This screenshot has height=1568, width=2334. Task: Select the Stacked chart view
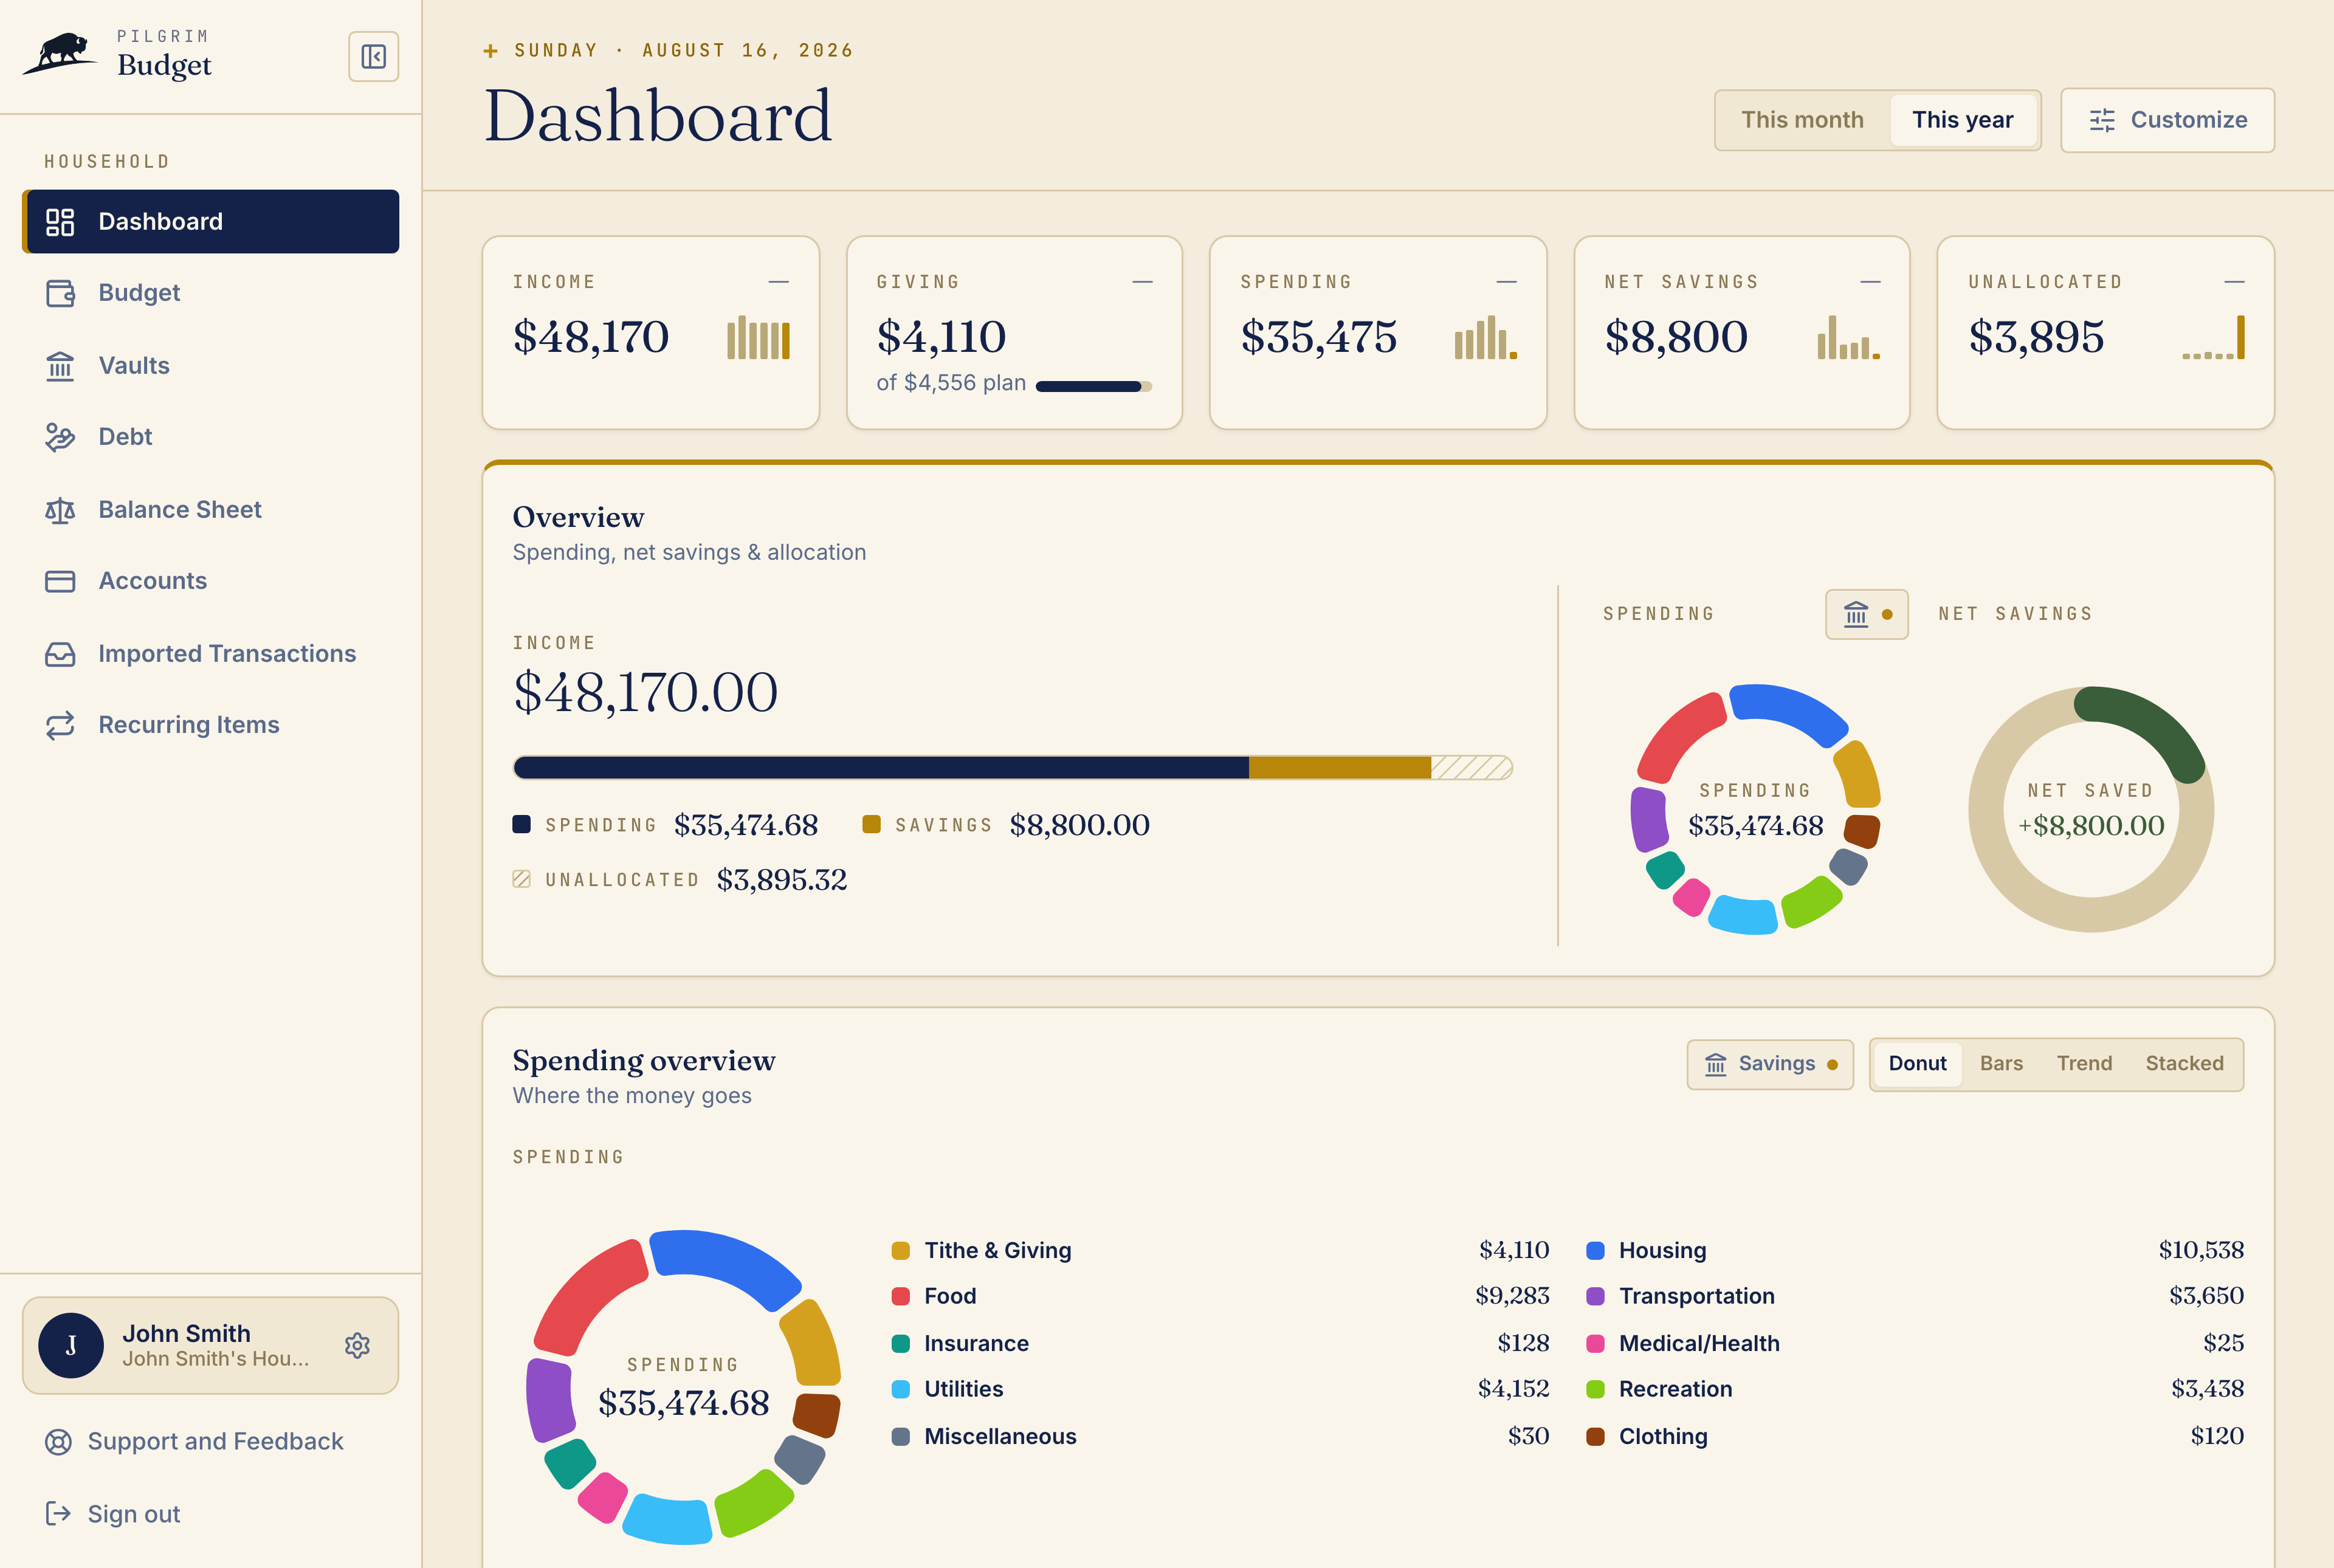pyautogui.click(x=2184, y=1064)
